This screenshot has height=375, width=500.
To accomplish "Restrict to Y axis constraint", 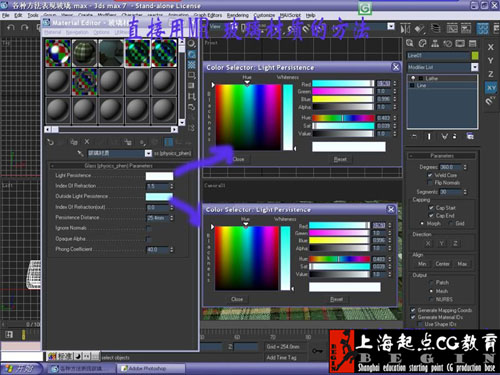I will pyautogui.click(x=491, y=60).
